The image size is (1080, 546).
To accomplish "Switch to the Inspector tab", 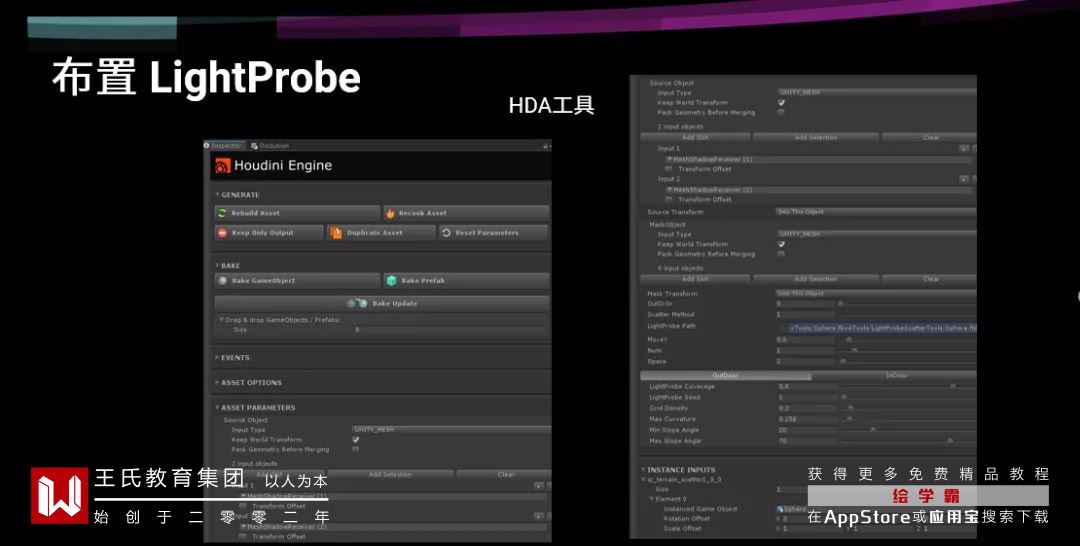I will pos(224,145).
